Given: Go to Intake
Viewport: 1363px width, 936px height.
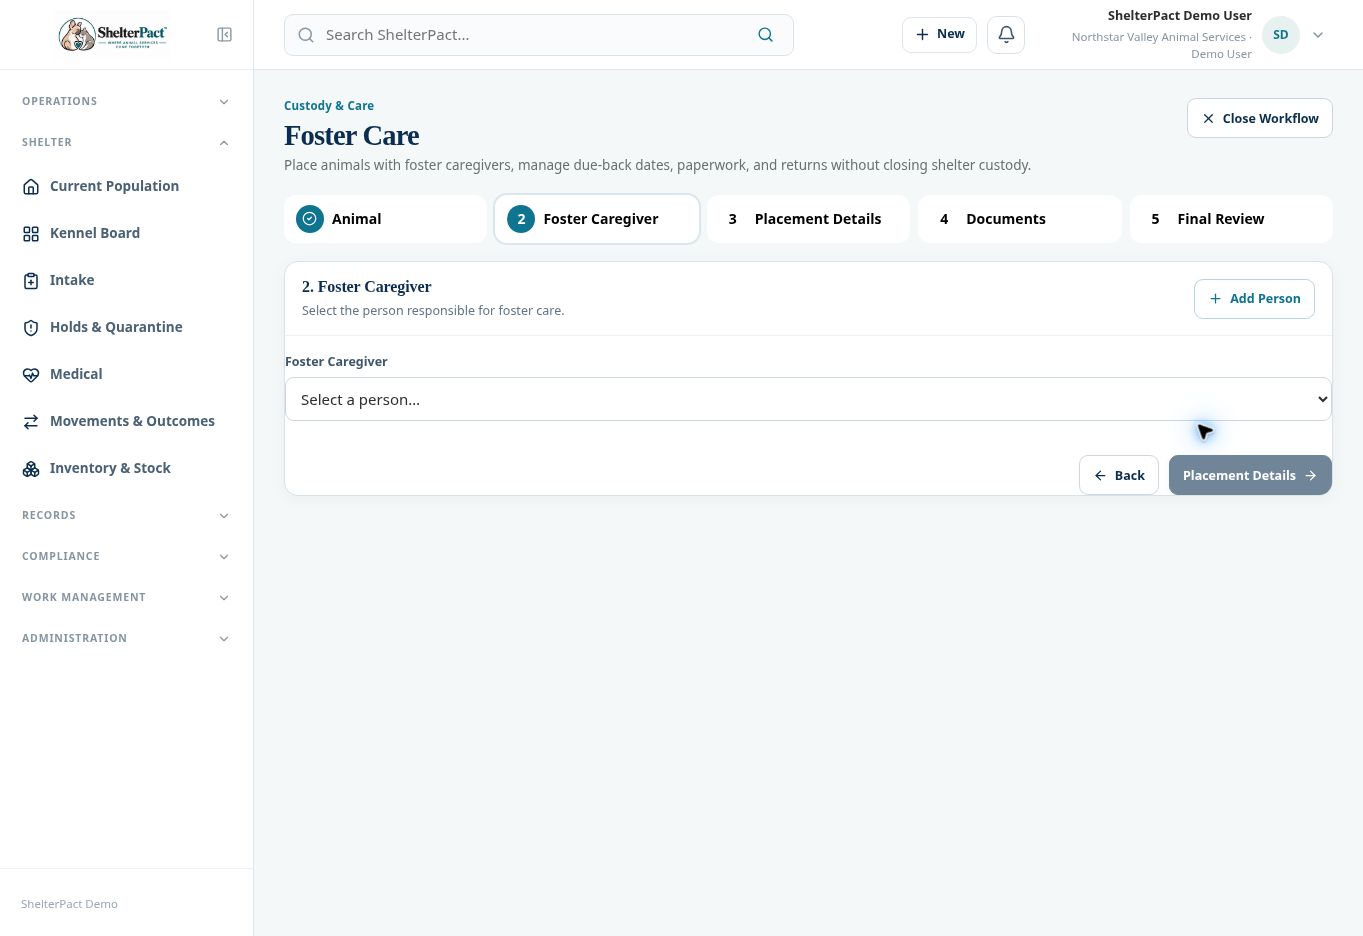Looking at the screenshot, I should [x=126, y=280].
